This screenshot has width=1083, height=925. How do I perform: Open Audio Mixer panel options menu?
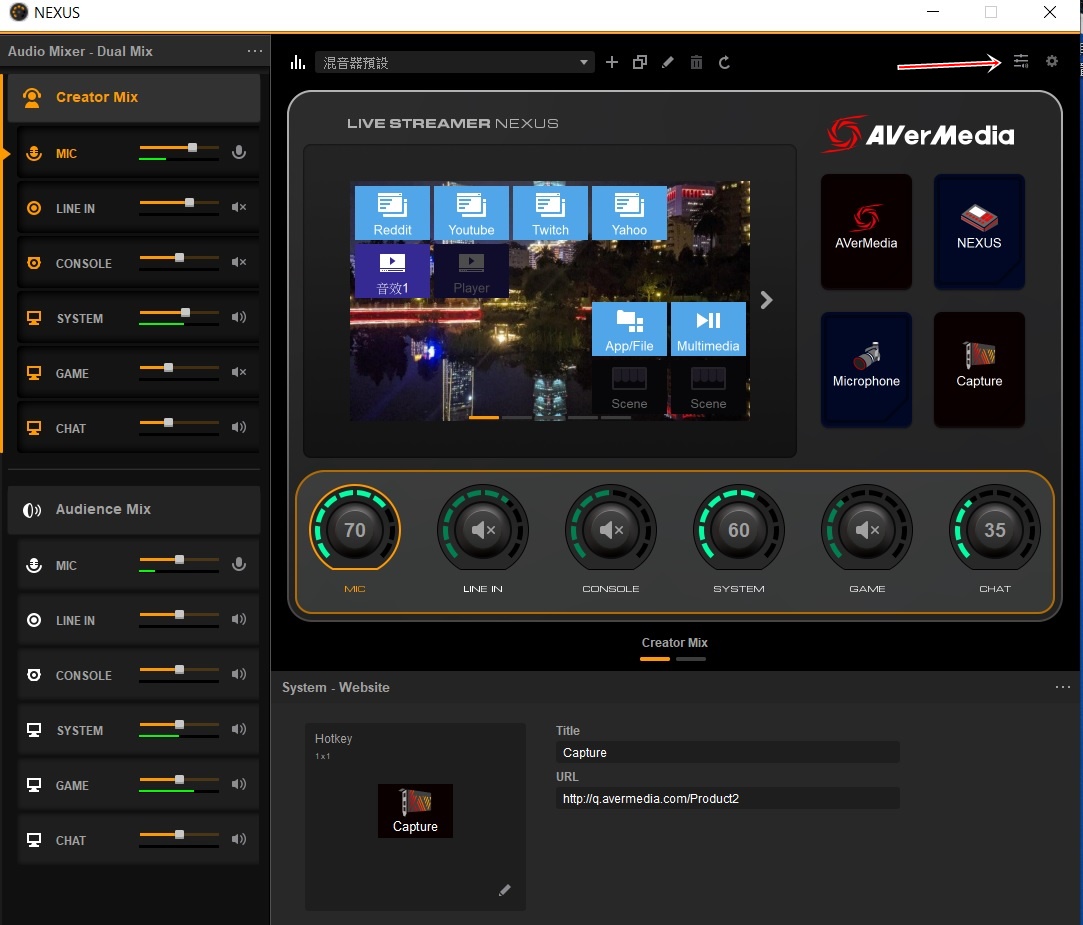(x=255, y=51)
